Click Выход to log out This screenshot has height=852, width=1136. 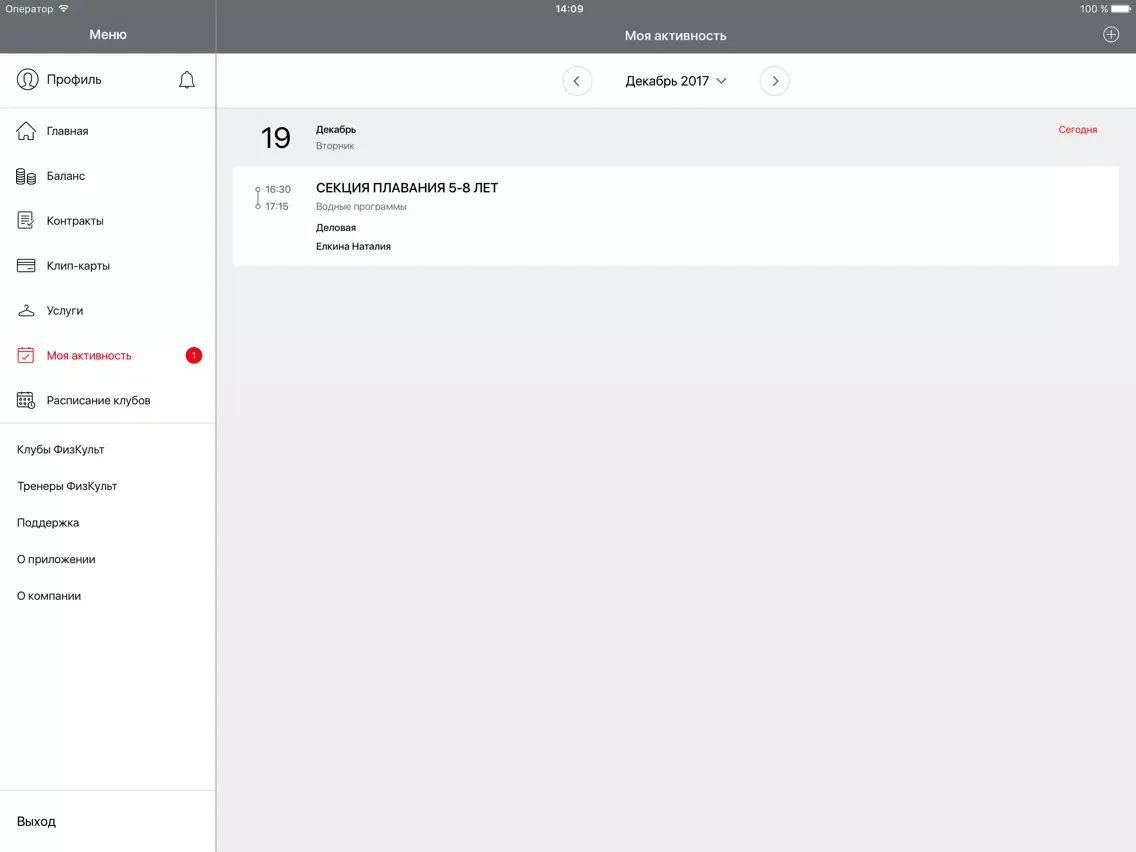tap(36, 822)
